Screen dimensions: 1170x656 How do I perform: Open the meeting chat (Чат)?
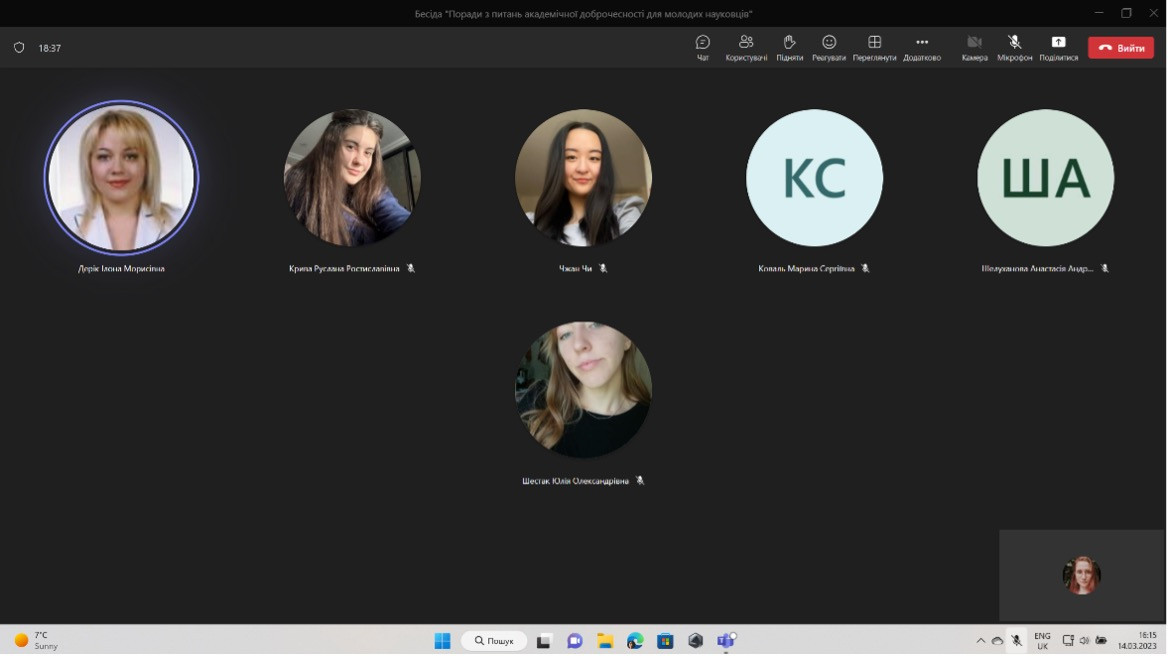pyautogui.click(x=702, y=48)
